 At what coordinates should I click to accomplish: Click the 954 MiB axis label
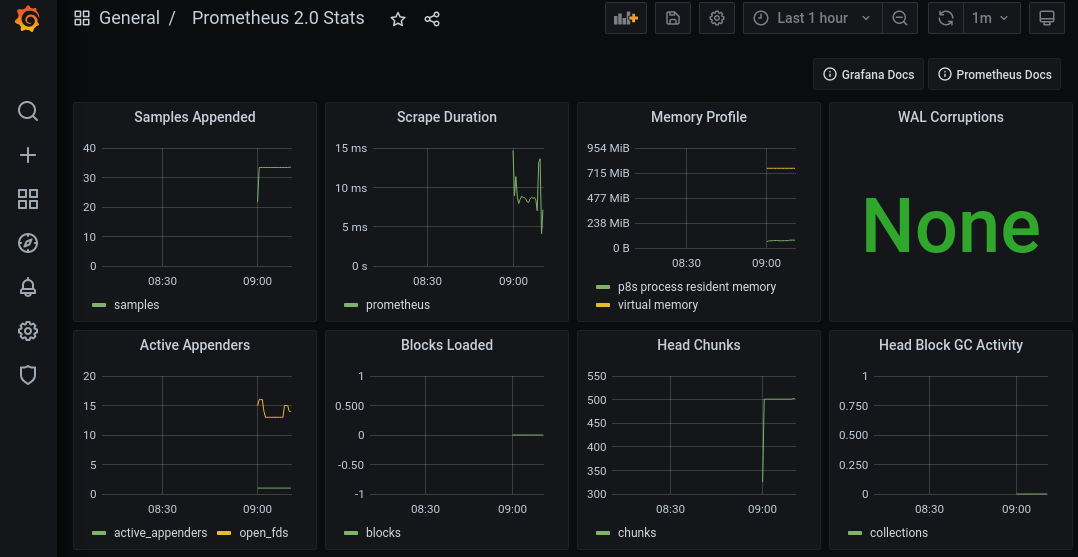pyautogui.click(x=608, y=149)
